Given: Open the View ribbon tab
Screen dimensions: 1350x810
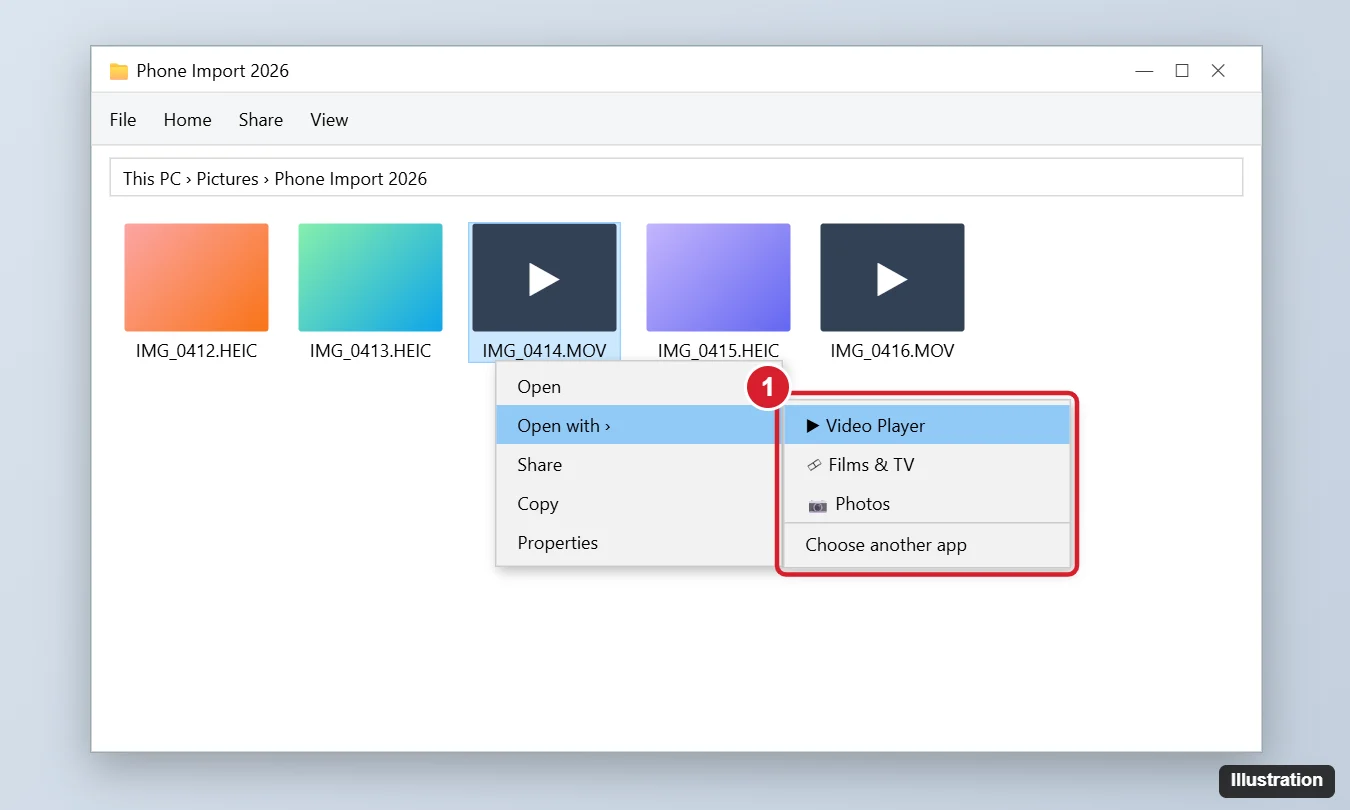Looking at the screenshot, I should click(x=329, y=120).
